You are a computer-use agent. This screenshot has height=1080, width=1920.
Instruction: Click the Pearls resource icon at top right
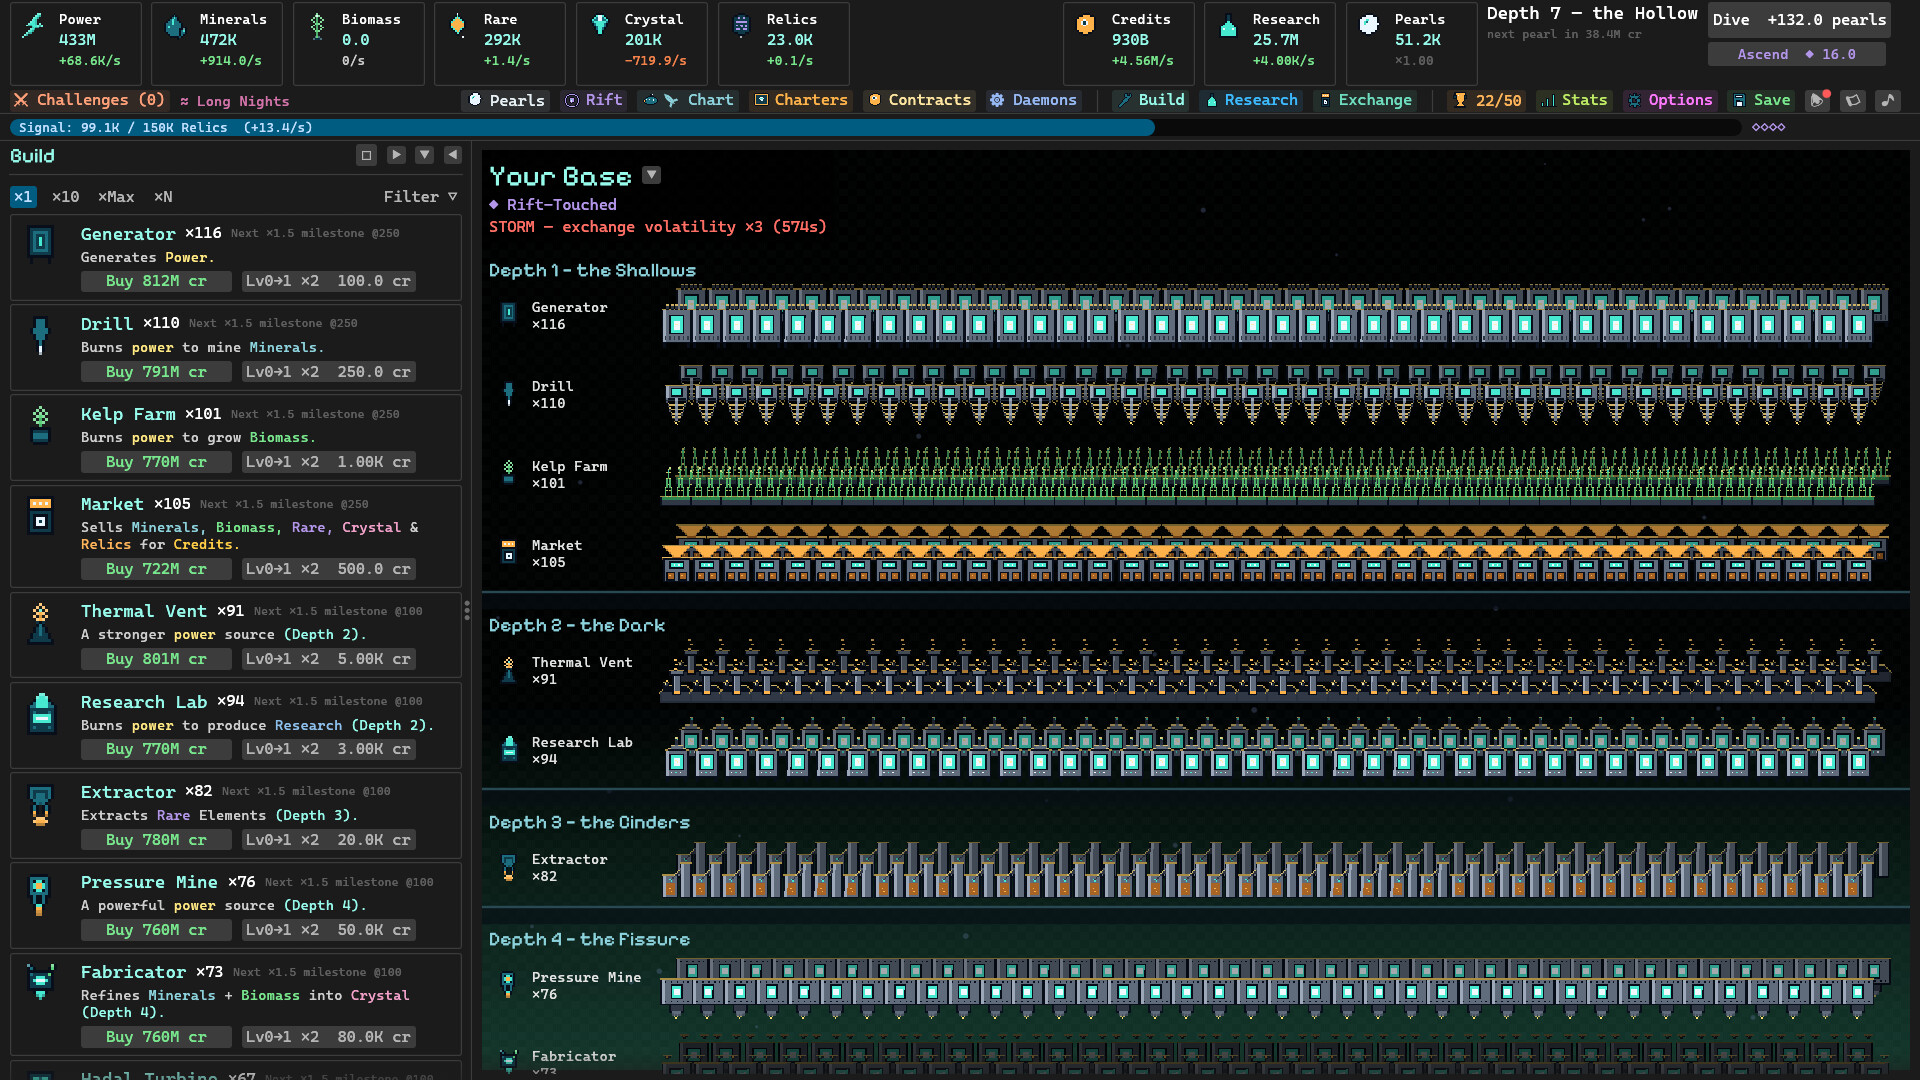(1369, 25)
